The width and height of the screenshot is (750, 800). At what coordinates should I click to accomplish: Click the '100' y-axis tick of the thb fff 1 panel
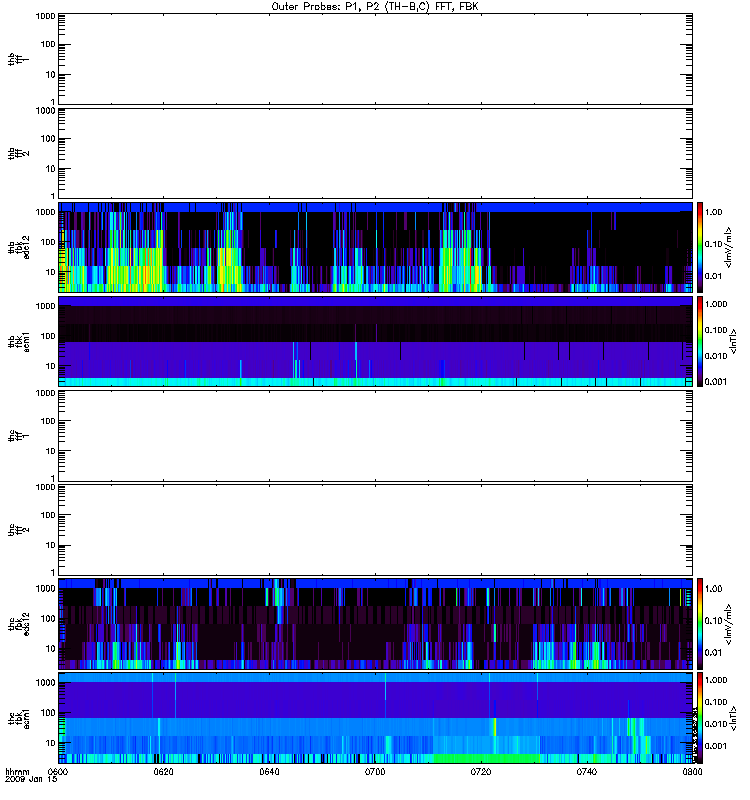pos(48,45)
